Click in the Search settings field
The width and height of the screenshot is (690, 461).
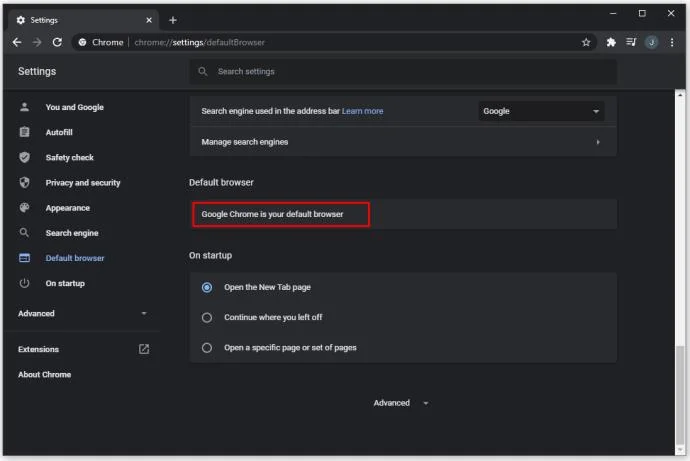[x=403, y=71]
